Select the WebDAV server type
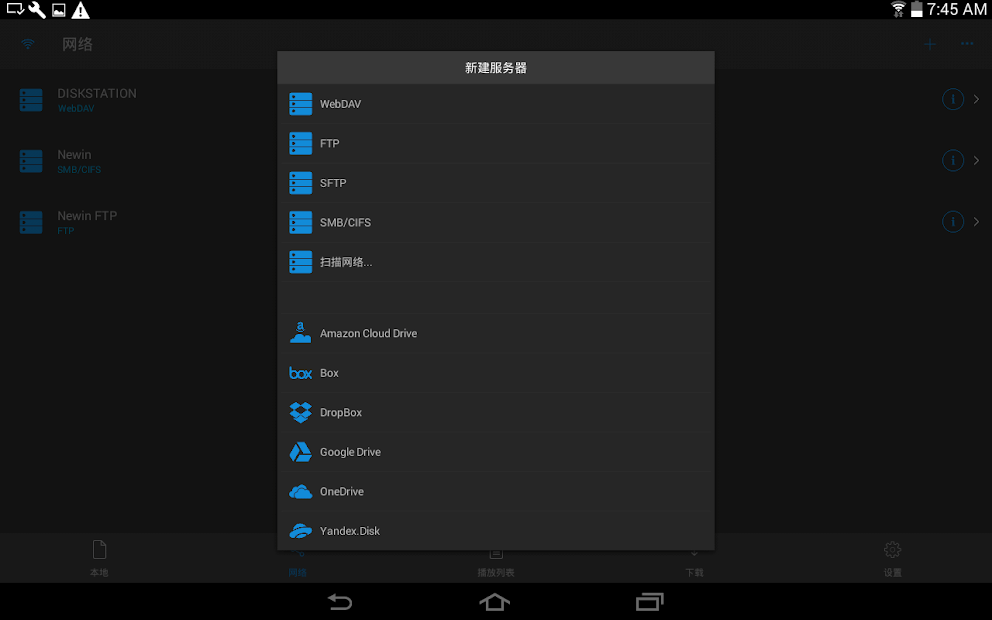 click(495, 104)
